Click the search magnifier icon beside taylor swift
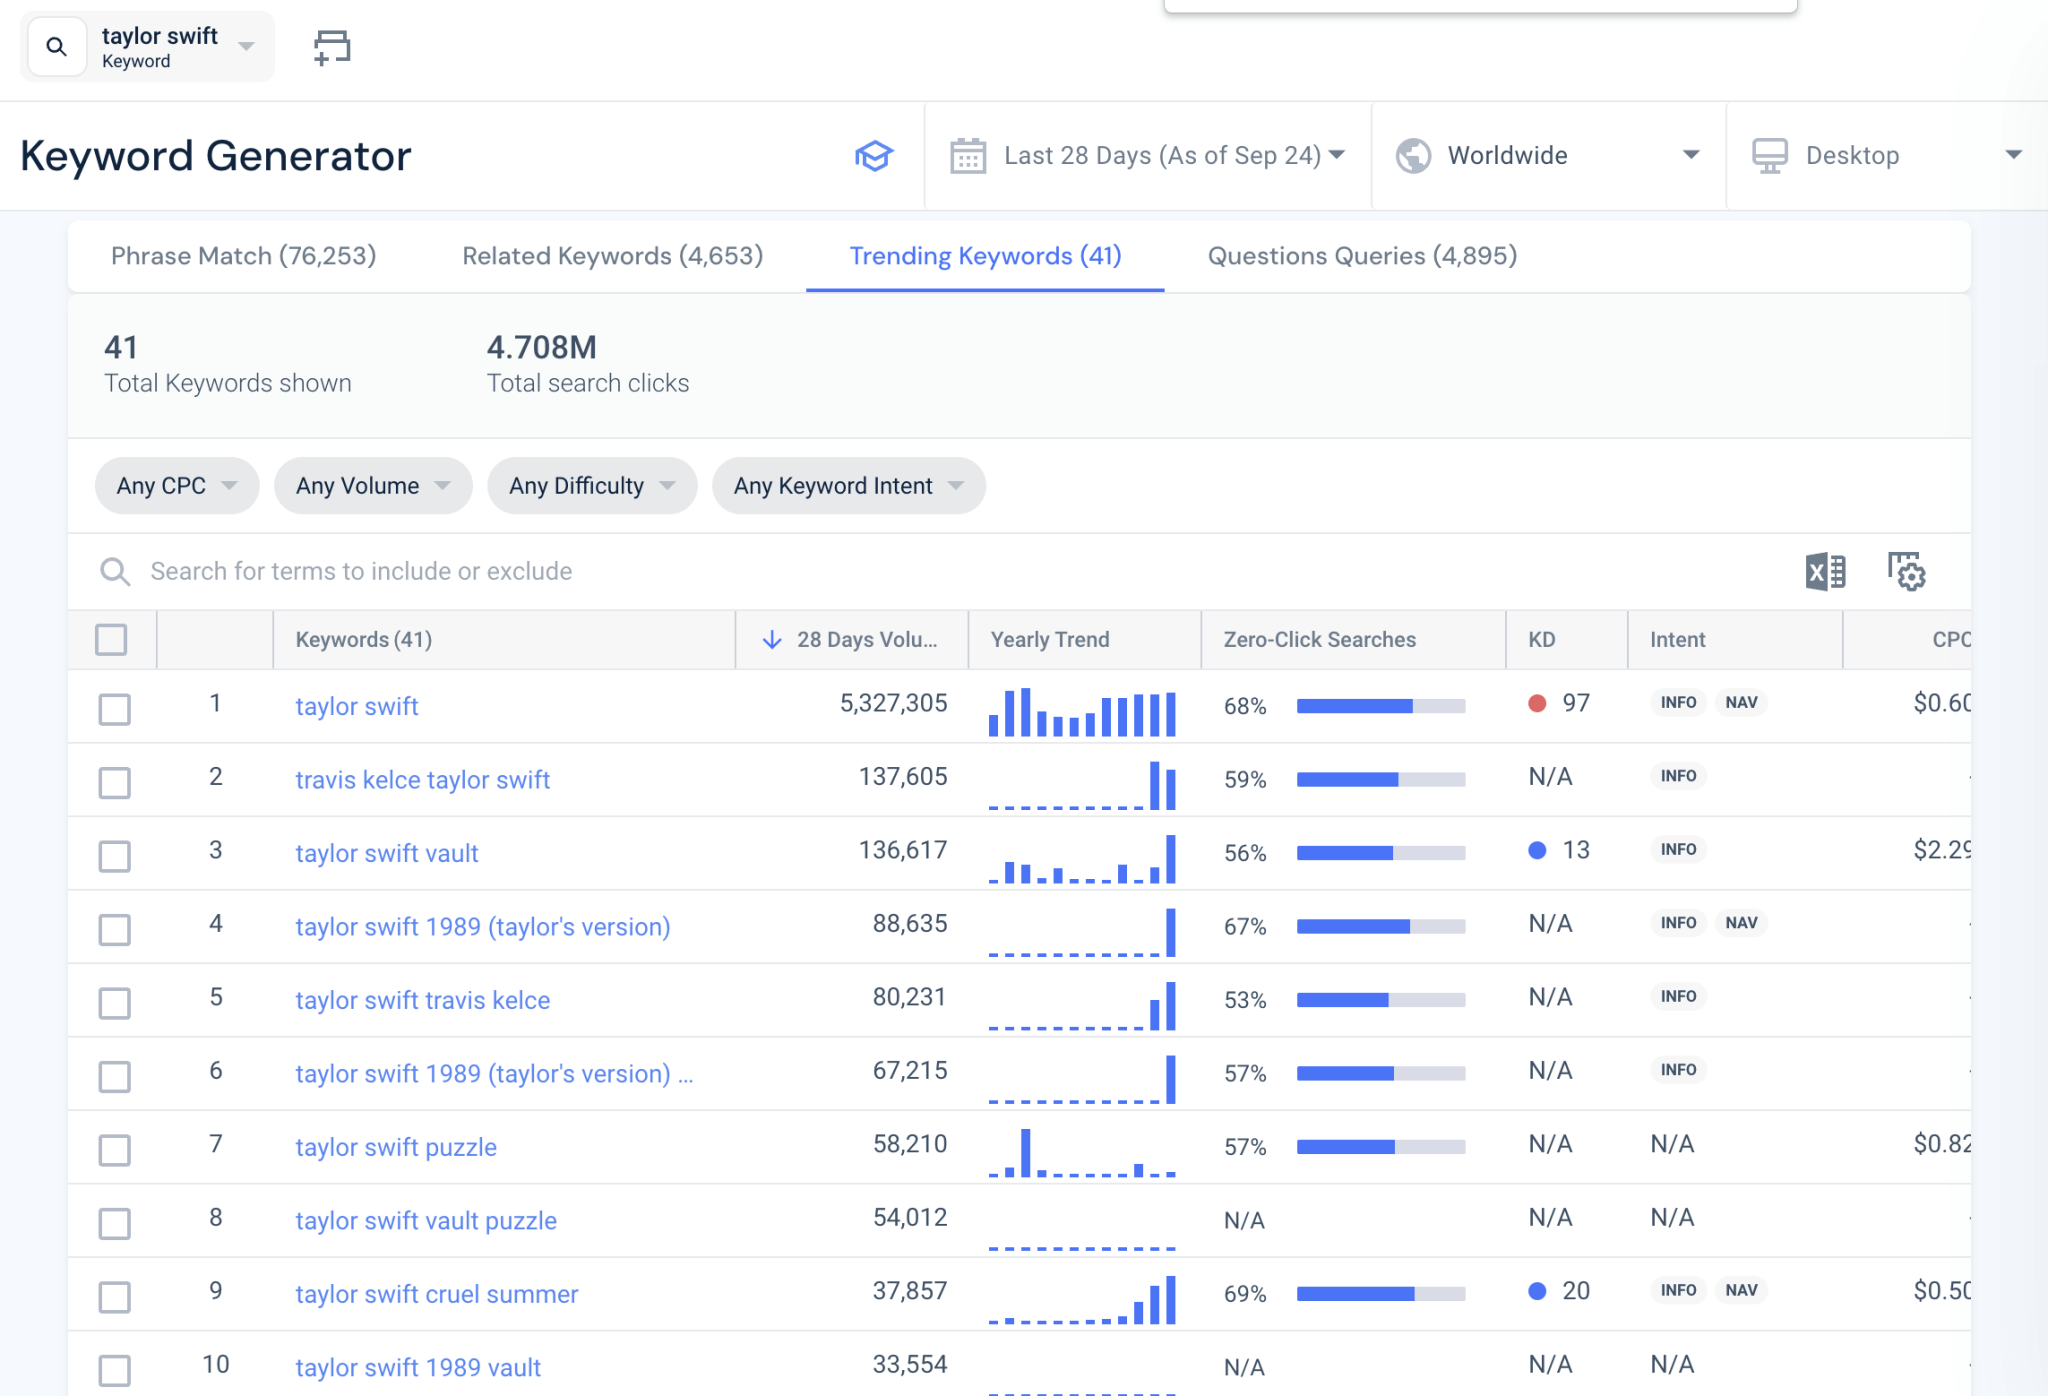This screenshot has height=1396, width=2048. coord(57,47)
